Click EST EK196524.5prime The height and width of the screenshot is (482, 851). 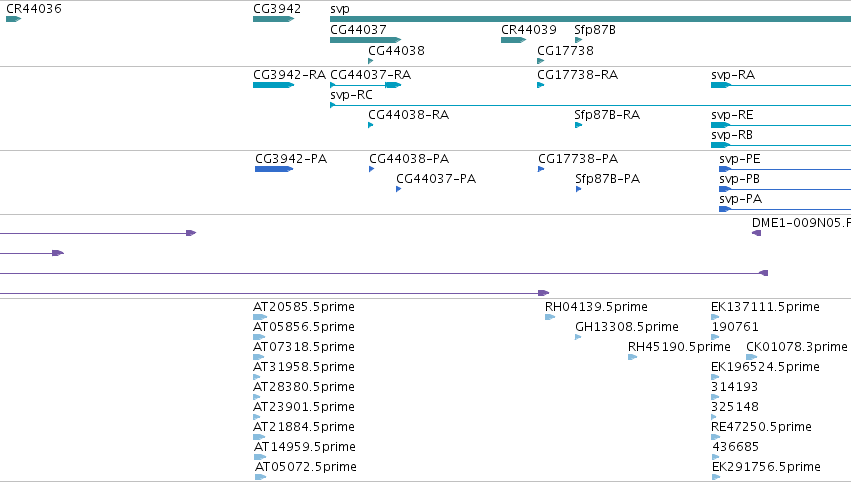715,377
